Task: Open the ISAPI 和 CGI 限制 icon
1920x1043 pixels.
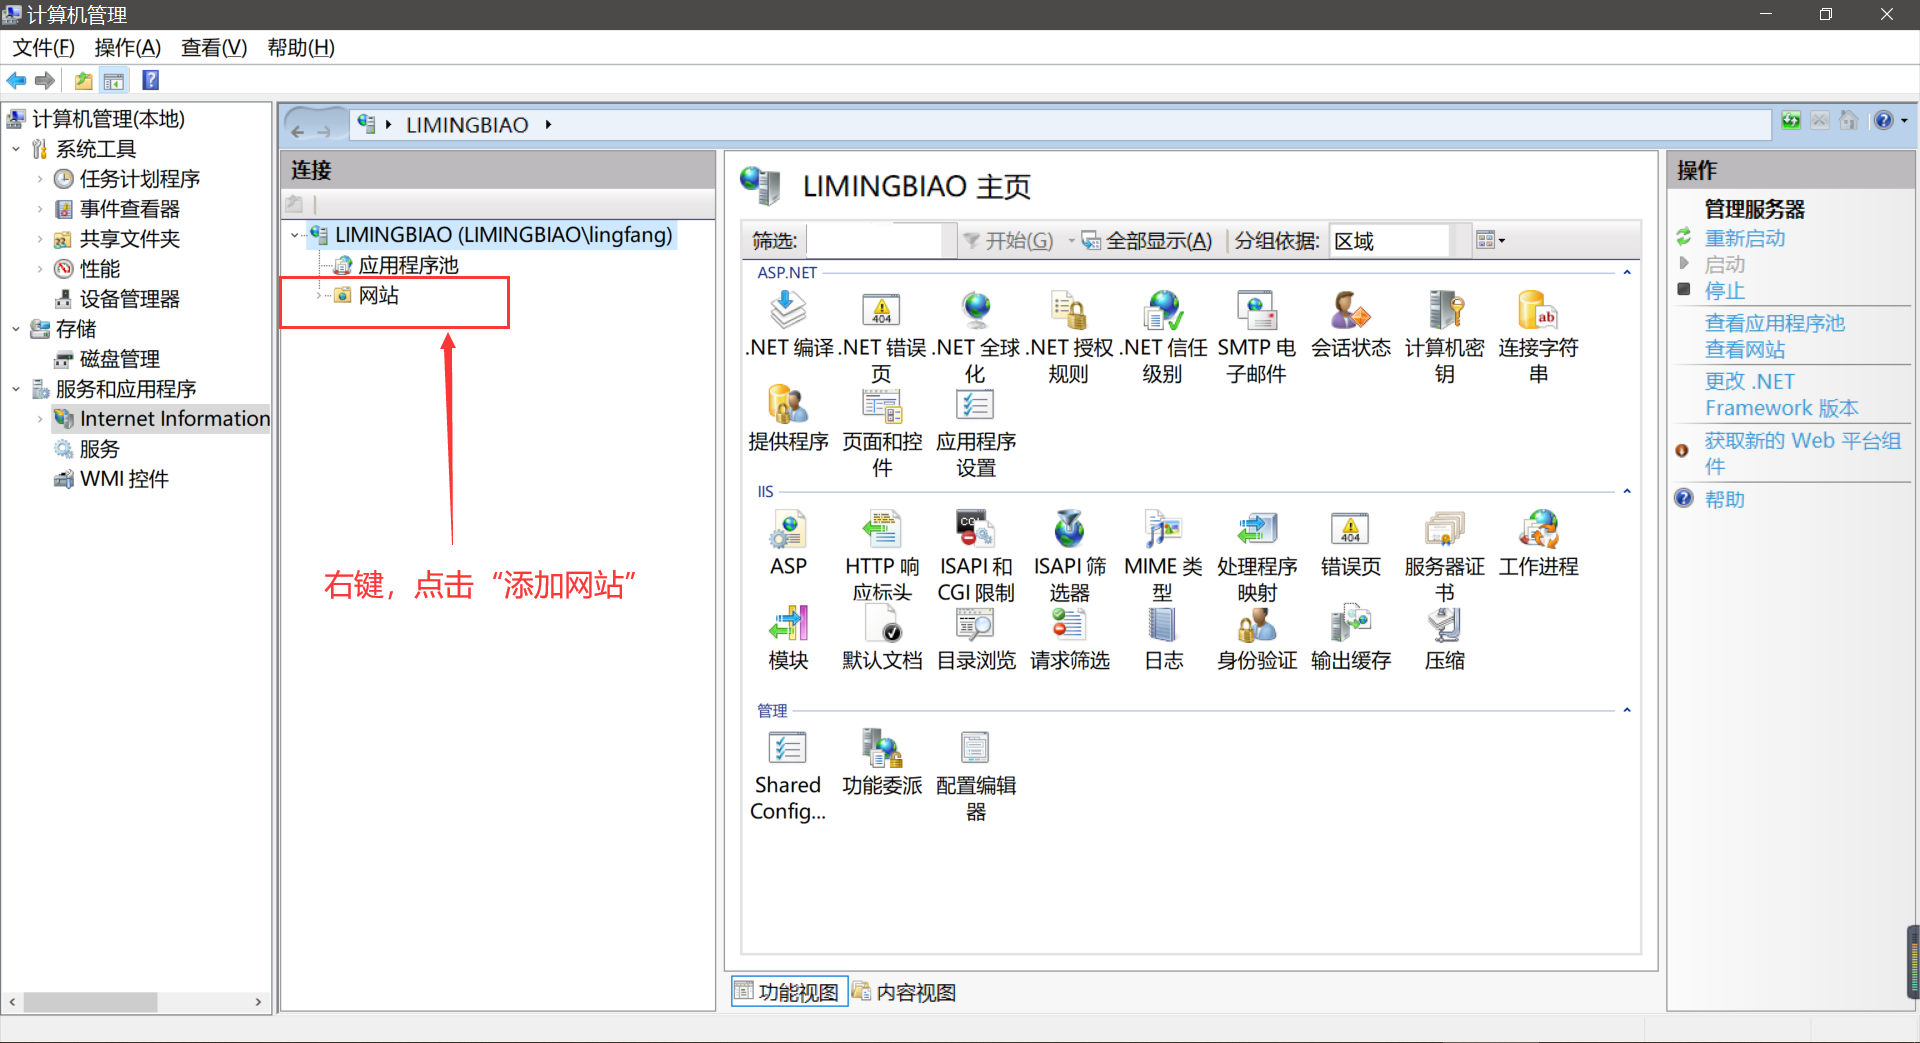Action: click(975, 530)
